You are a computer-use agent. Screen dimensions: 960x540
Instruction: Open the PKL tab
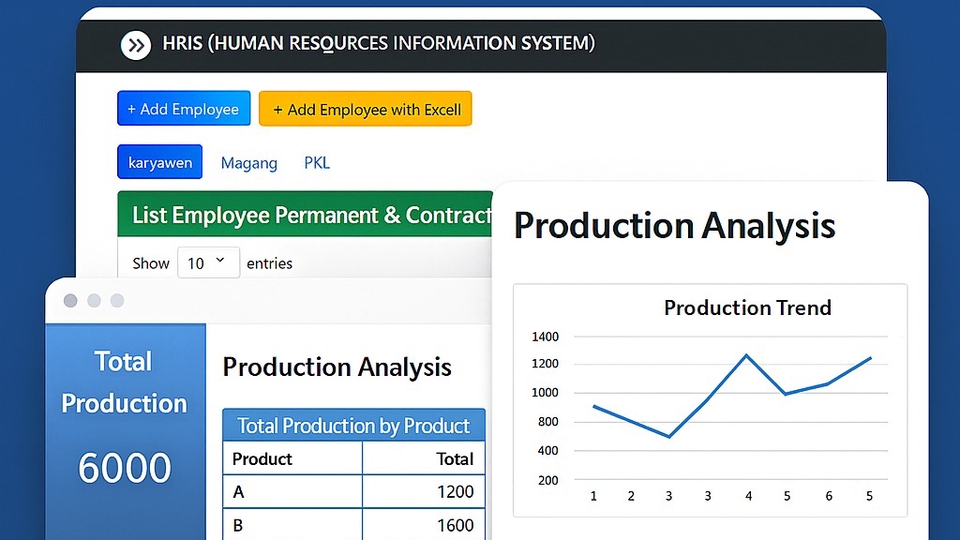click(x=317, y=162)
